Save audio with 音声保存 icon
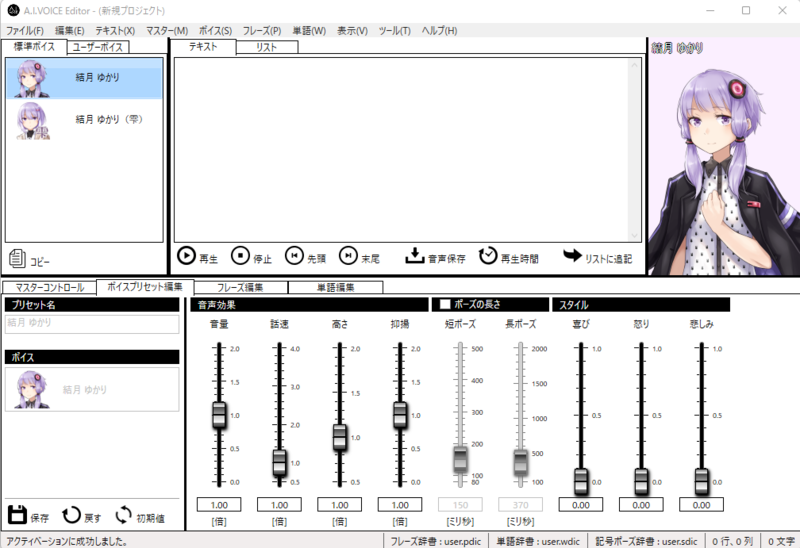Image resolution: width=800 pixels, height=548 pixels. click(415, 256)
